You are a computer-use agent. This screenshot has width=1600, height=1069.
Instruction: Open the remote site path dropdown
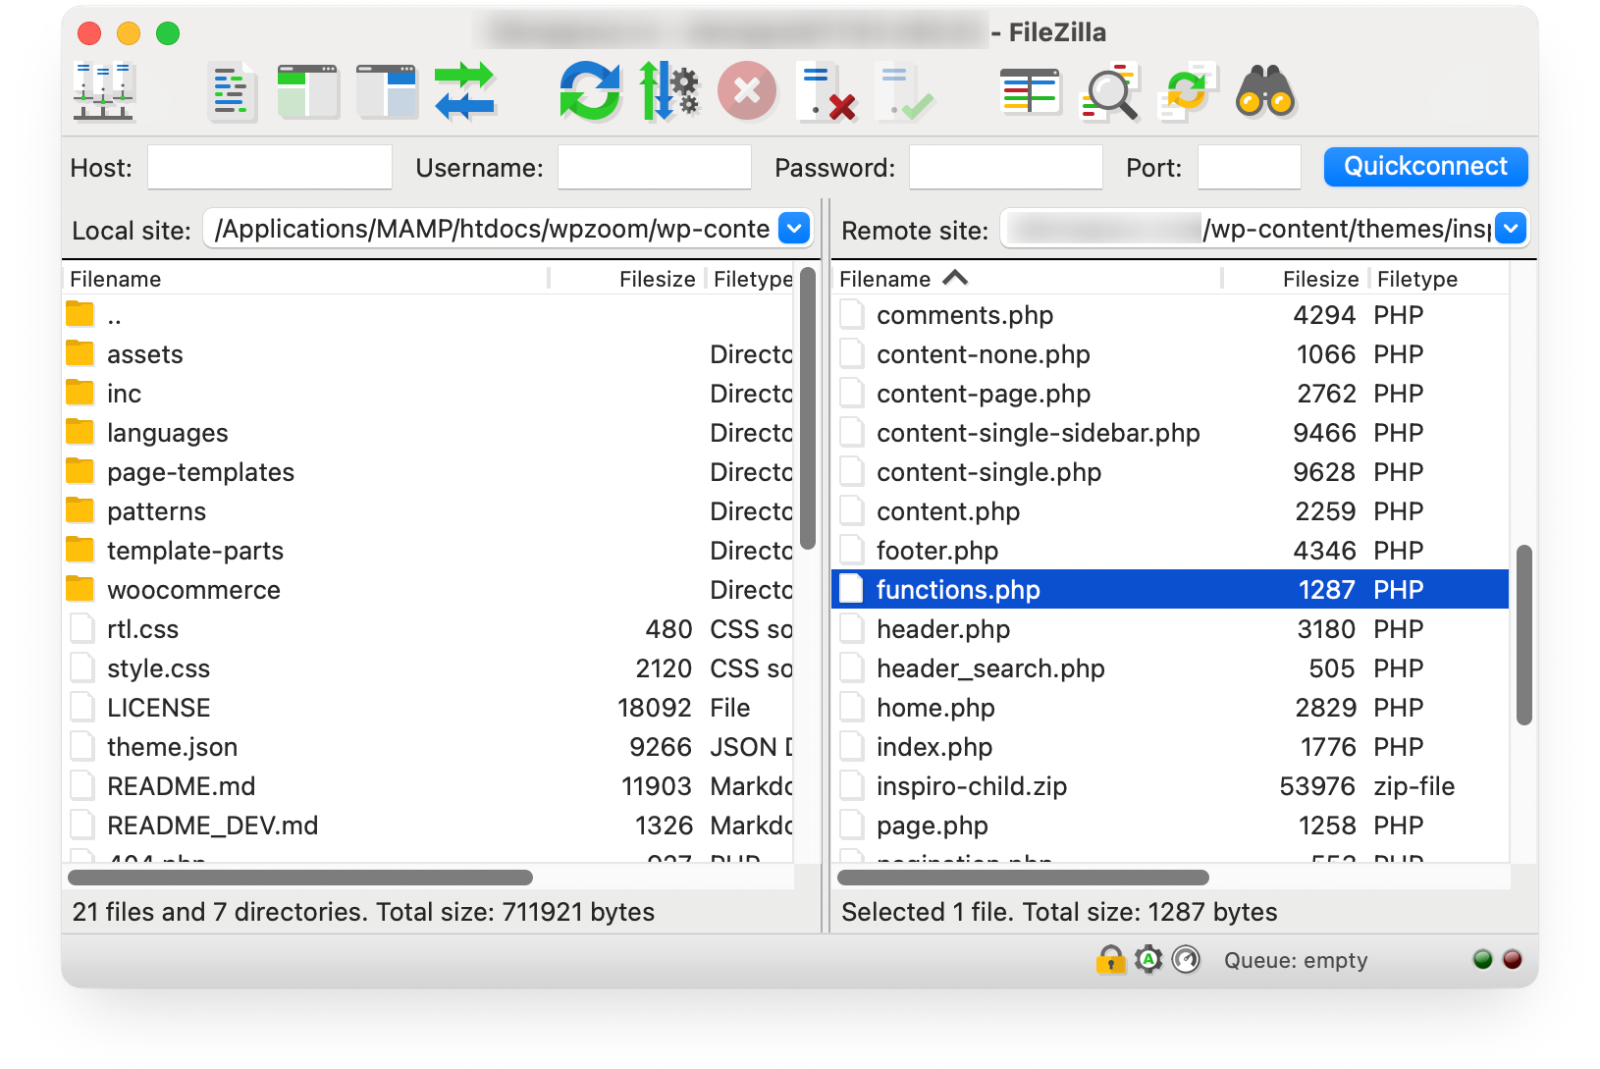(1511, 228)
